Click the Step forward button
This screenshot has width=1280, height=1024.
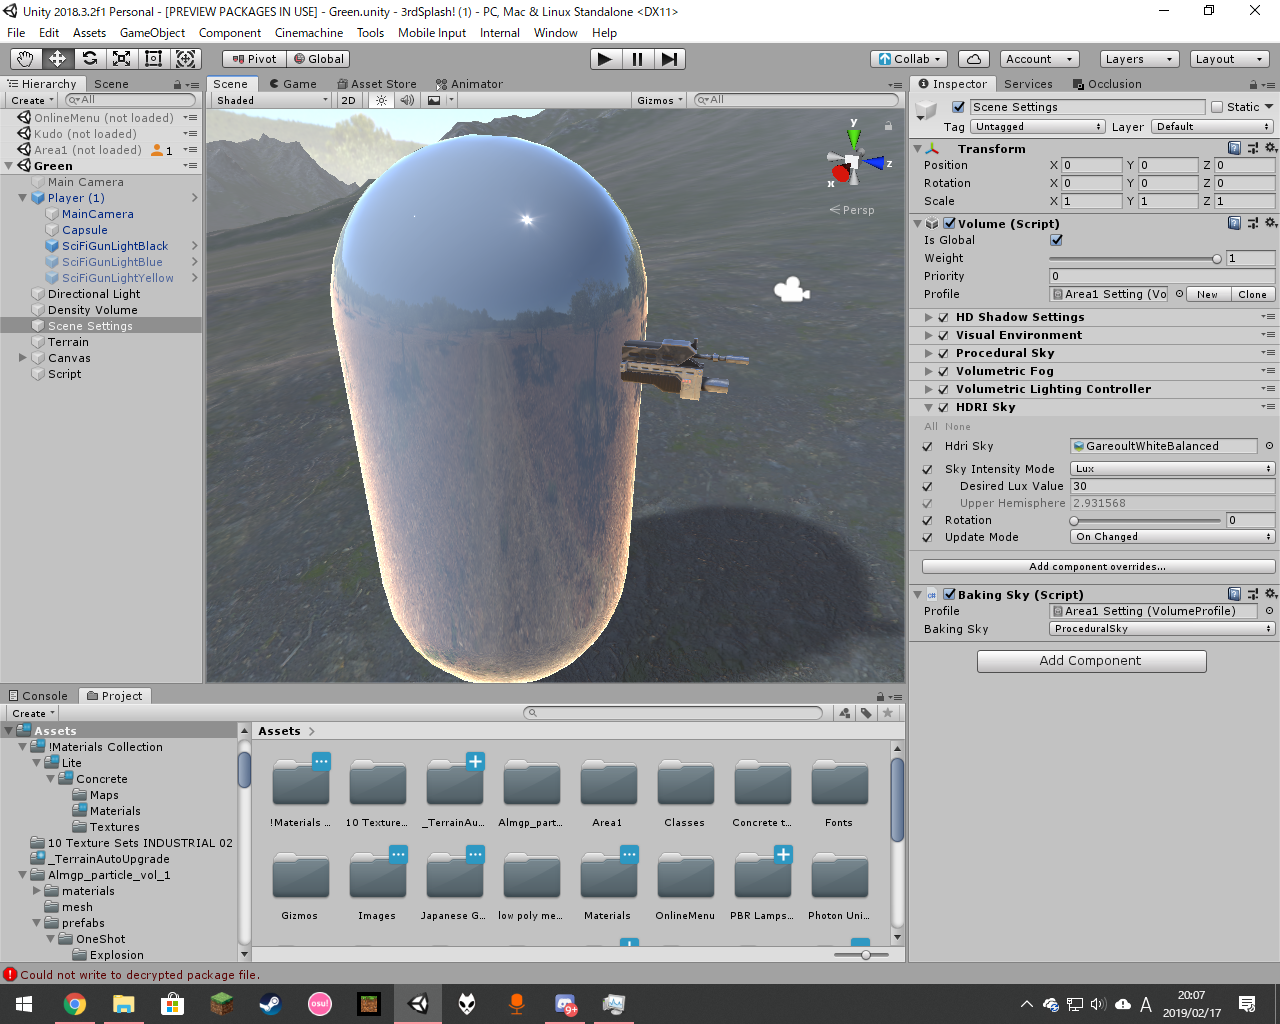tap(669, 59)
